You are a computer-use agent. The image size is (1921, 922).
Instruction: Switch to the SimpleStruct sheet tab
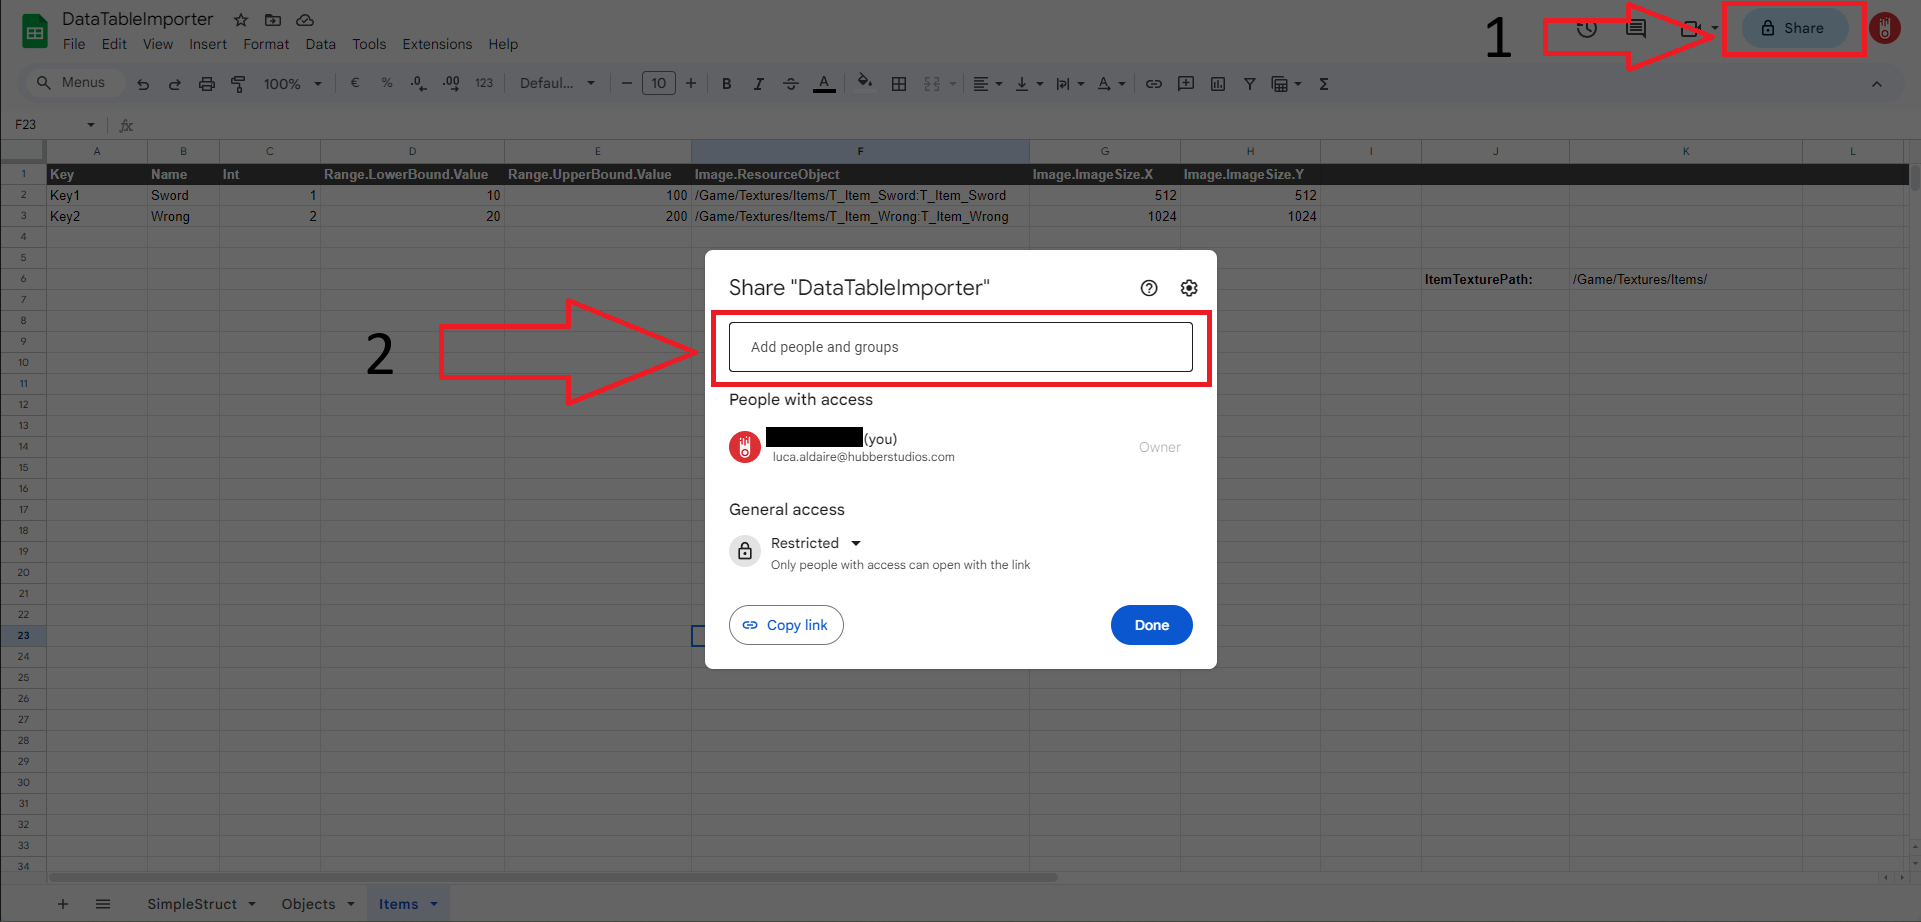pyautogui.click(x=192, y=904)
